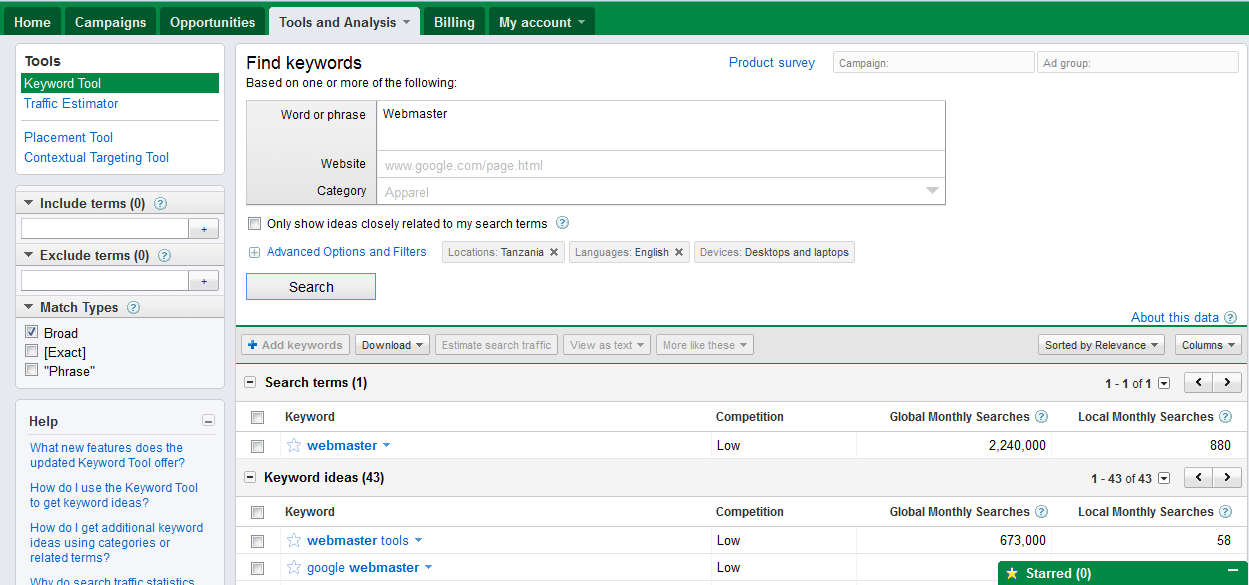
Task: Click the Search button
Action: (311, 287)
